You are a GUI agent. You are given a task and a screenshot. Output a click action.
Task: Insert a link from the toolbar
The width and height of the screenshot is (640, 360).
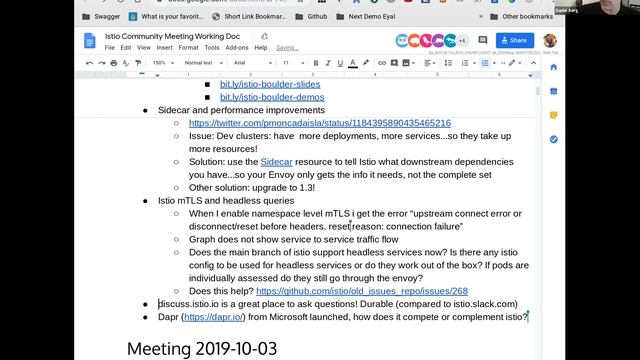click(x=382, y=63)
